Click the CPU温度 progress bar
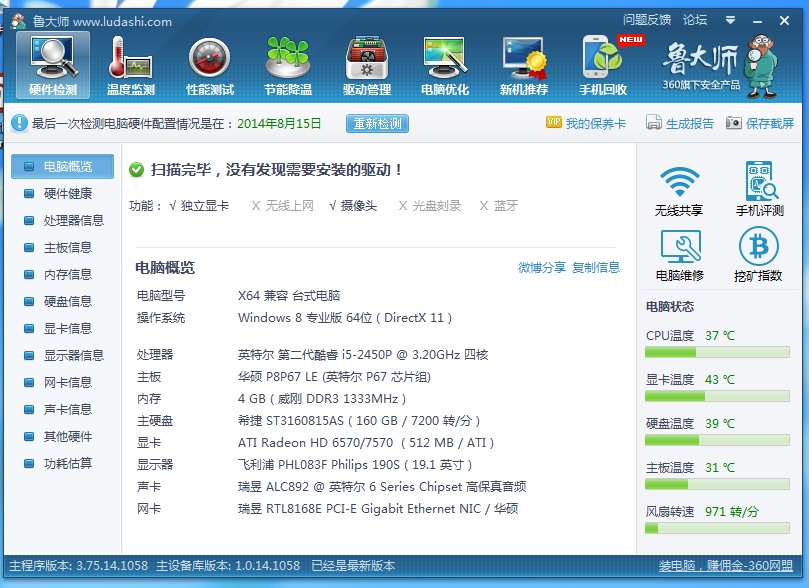 coord(717,352)
